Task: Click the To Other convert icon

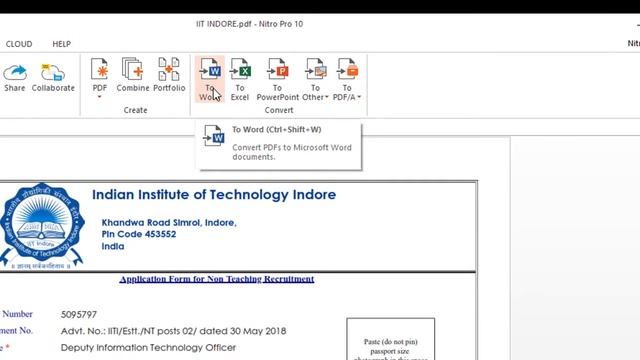Action: [315, 69]
